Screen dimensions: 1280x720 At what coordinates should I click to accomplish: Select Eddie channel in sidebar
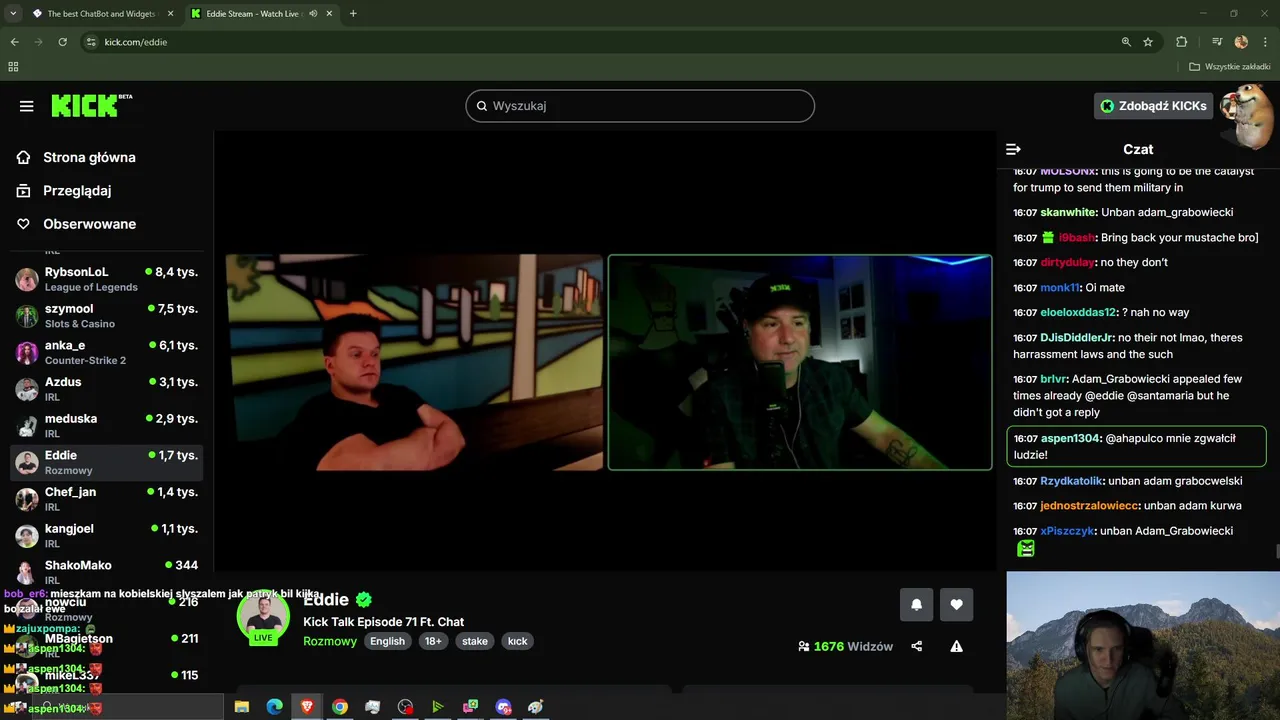[x=106, y=462]
